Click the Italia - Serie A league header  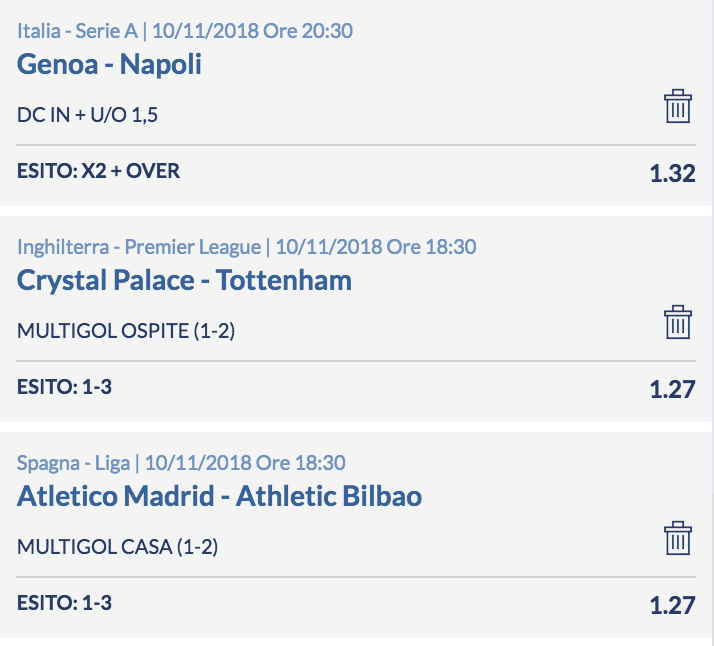(x=77, y=31)
